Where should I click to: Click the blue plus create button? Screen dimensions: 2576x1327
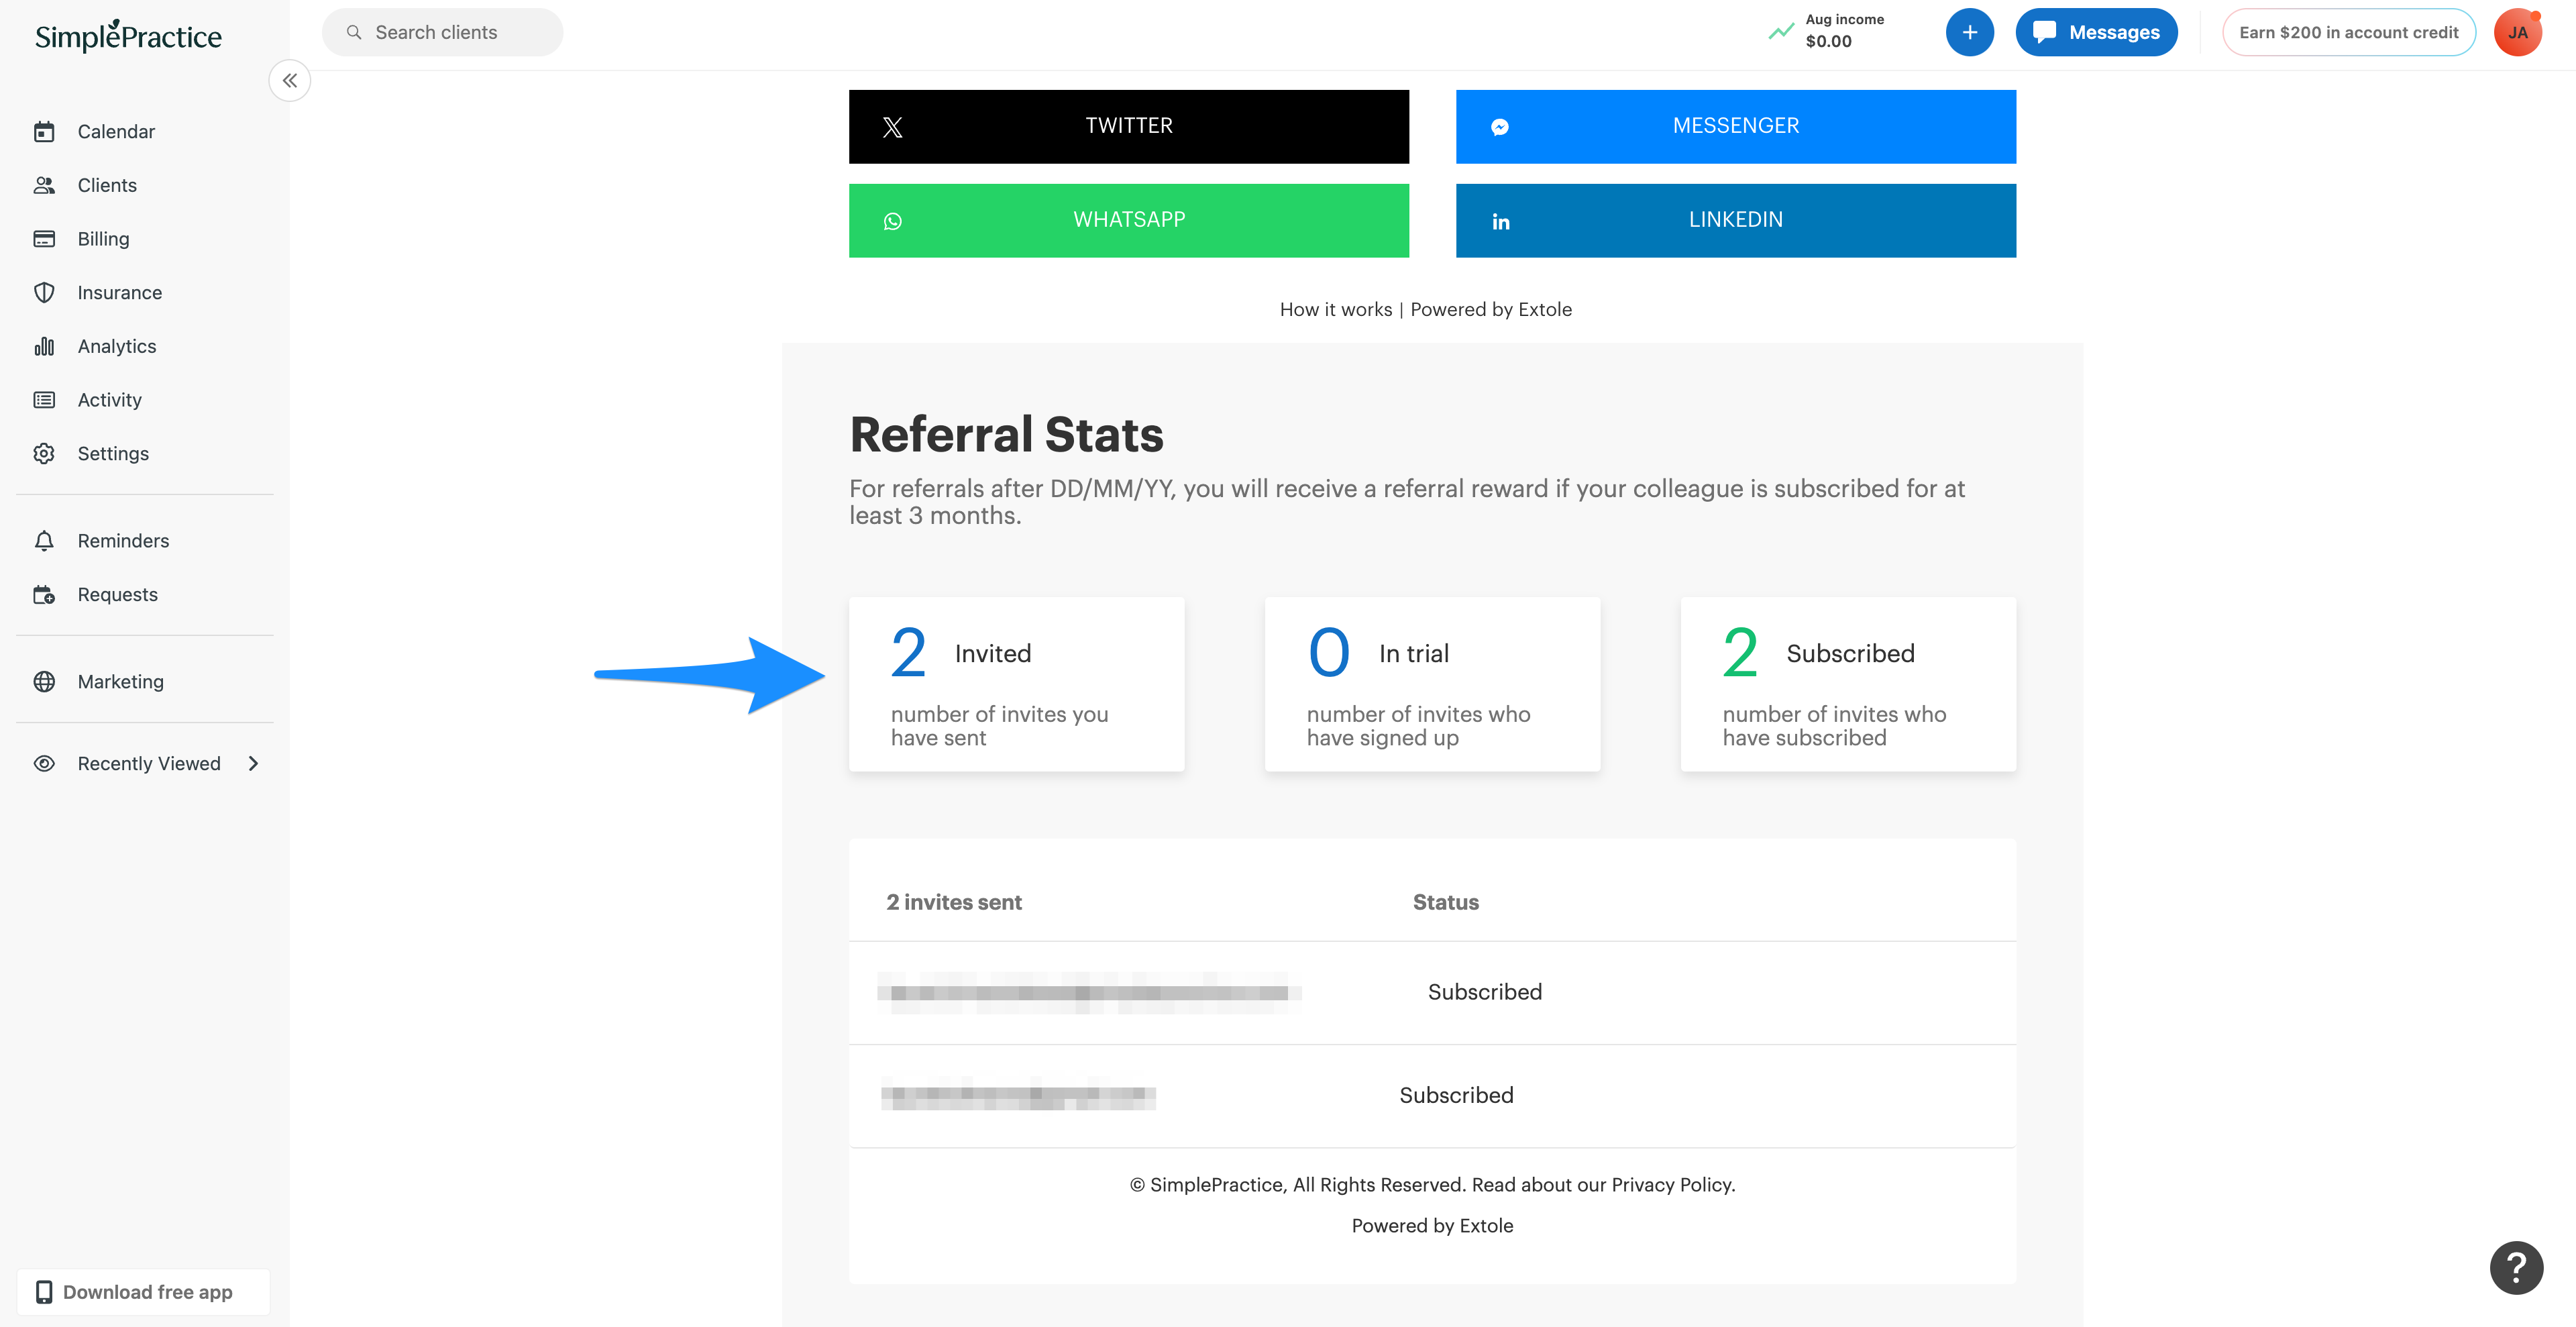tap(1969, 32)
